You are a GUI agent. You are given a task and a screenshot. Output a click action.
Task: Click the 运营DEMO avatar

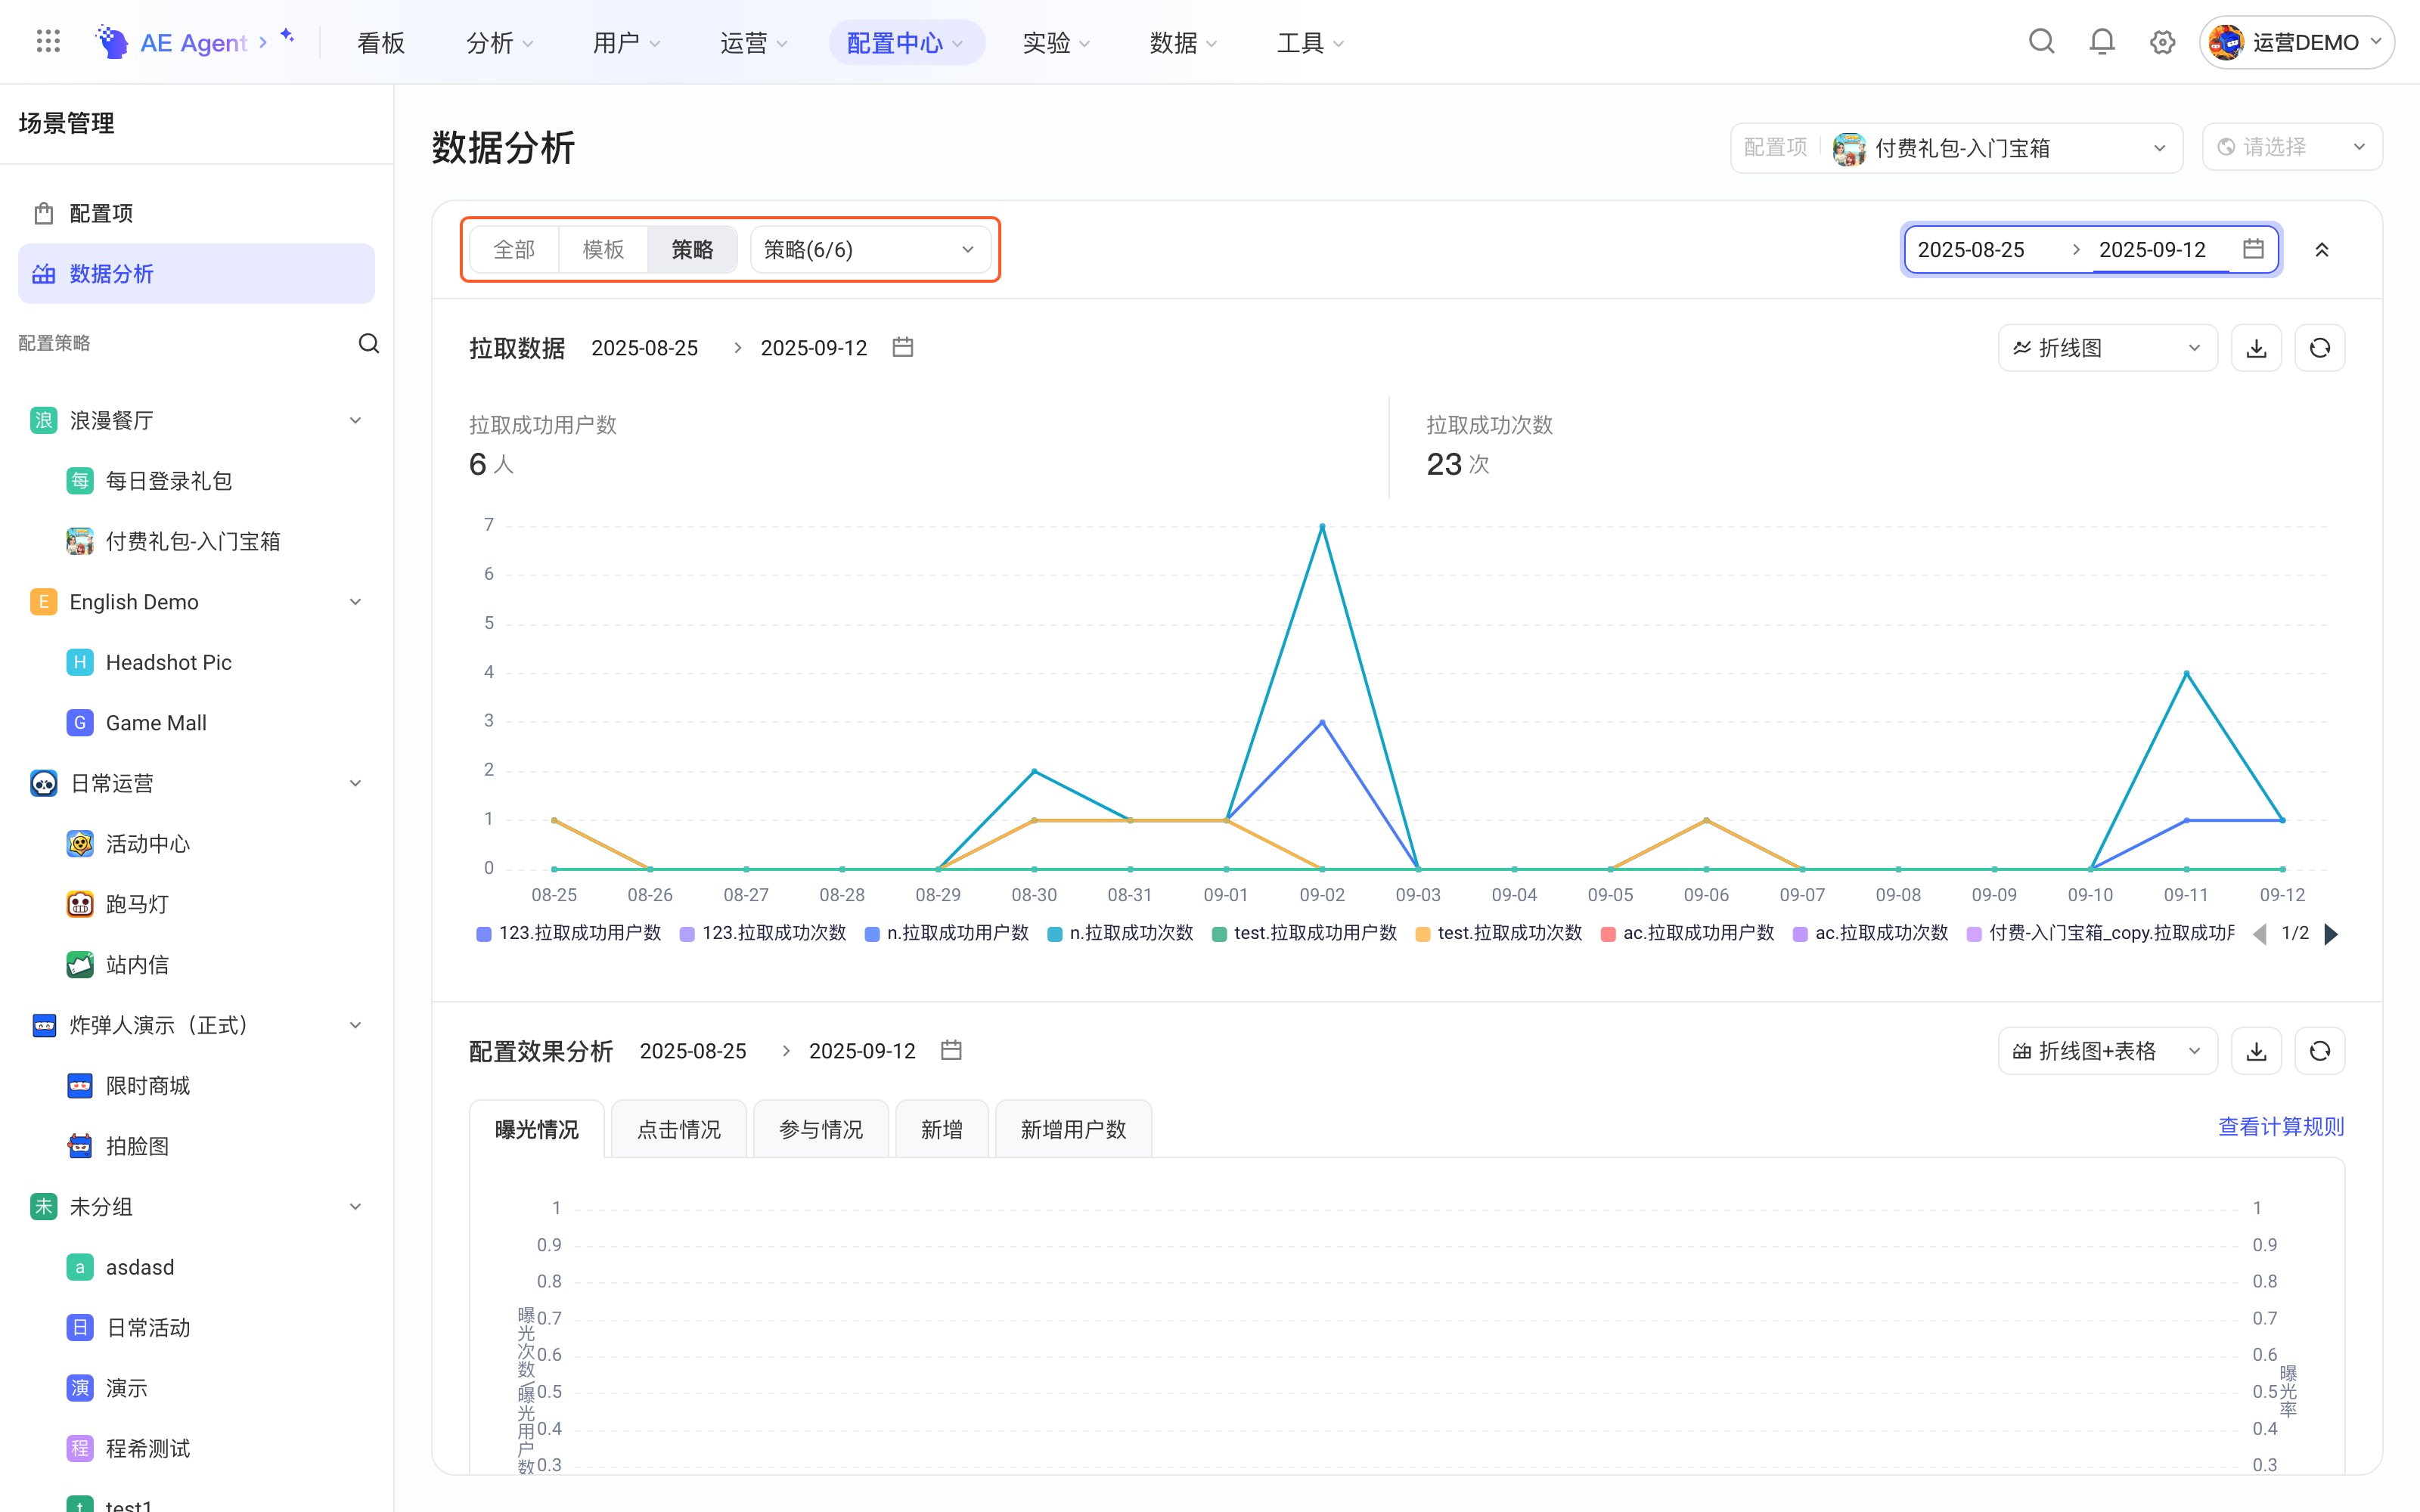[2226, 42]
